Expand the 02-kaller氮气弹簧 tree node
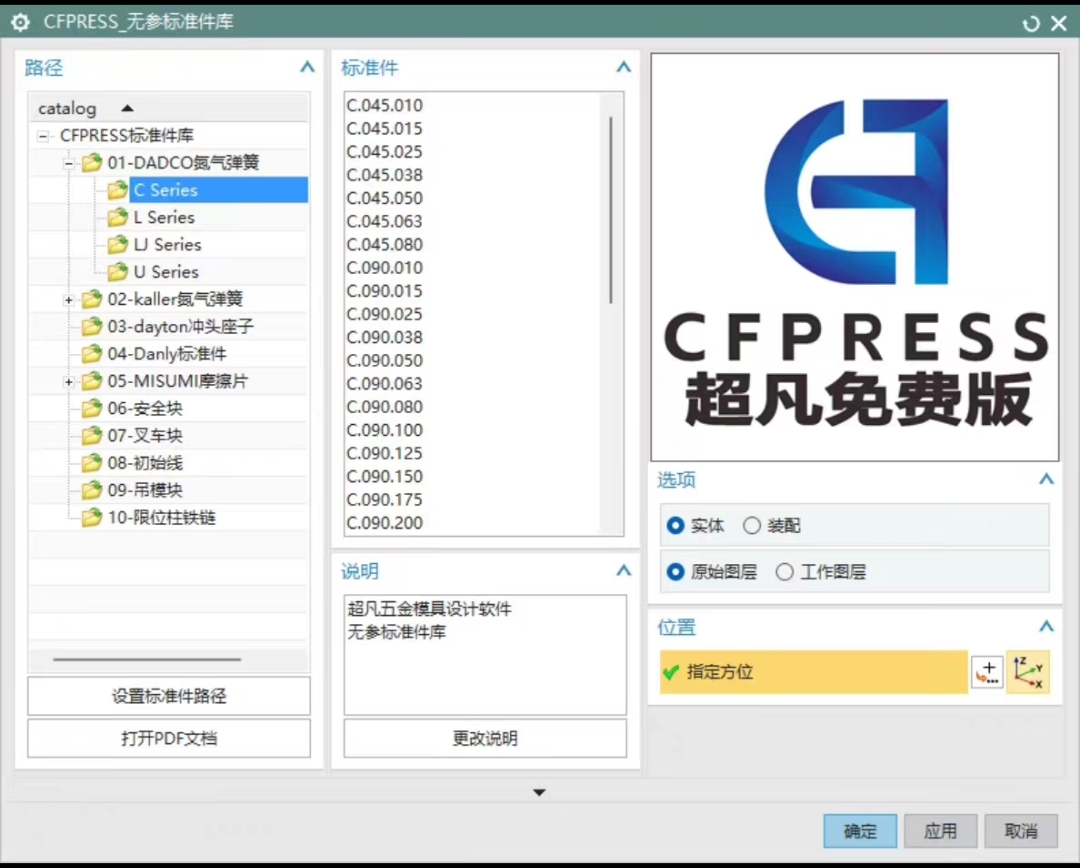This screenshot has width=1080, height=868. (68, 300)
